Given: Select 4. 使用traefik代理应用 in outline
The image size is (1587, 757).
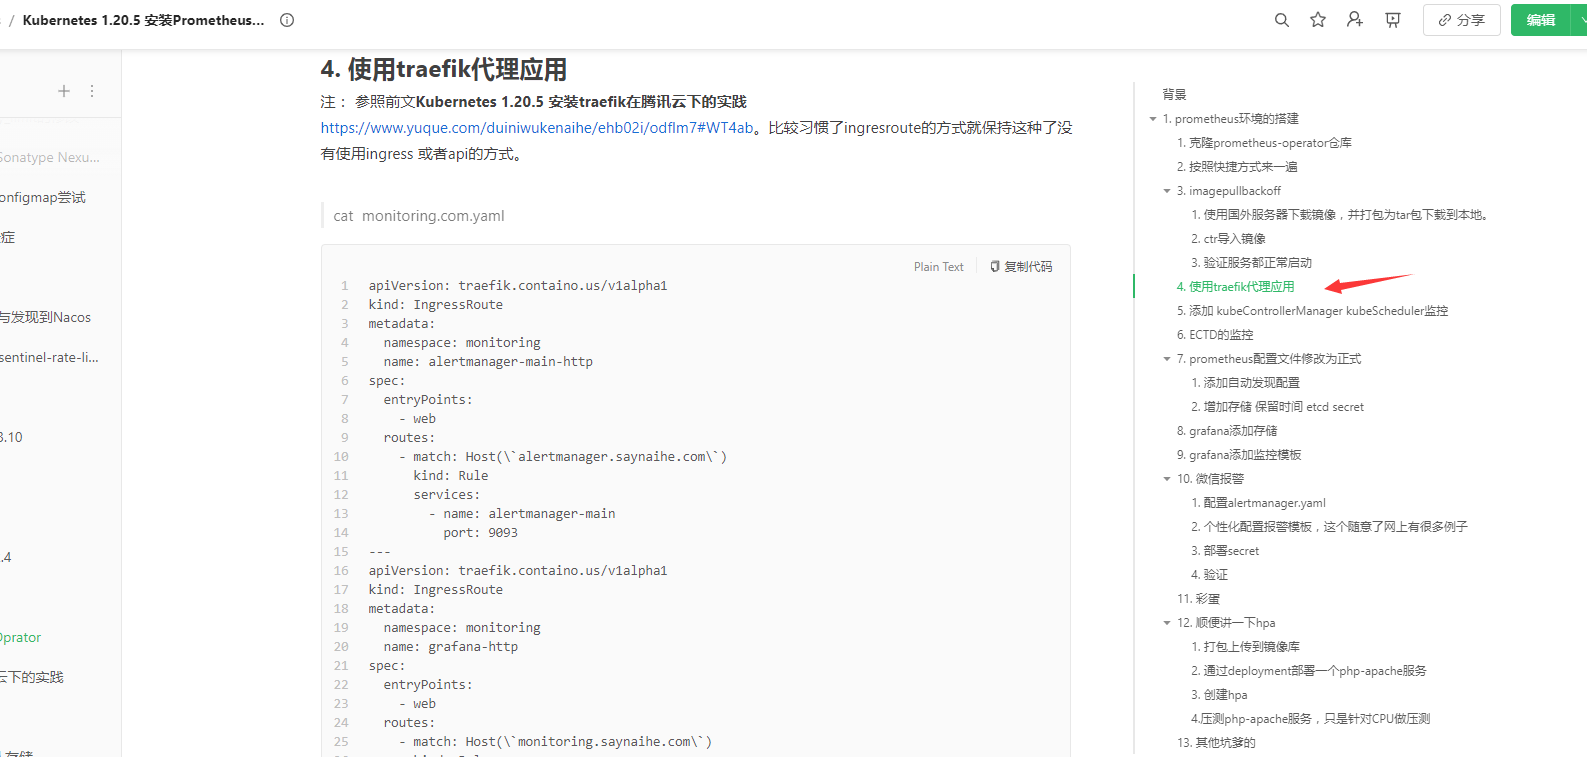Looking at the screenshot, I should tap(1235, 287).
